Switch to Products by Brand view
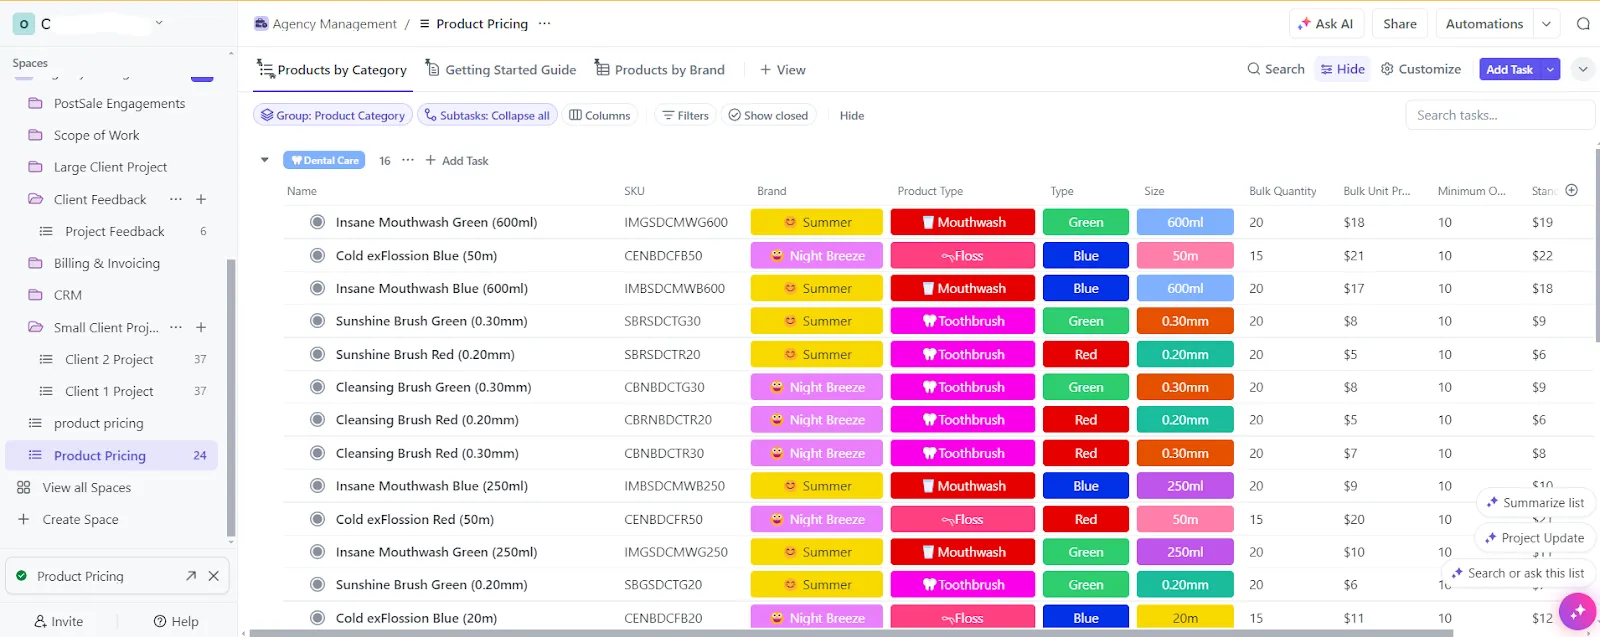Image resolution: width=1600 pixels, height=637 pixels. point(660,69)
